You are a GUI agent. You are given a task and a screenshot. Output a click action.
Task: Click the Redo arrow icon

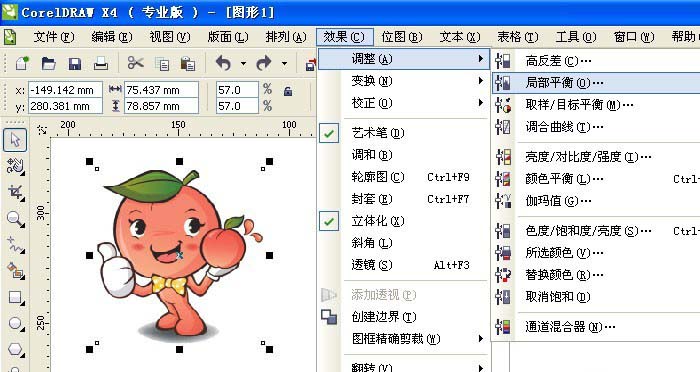(264, 63)
